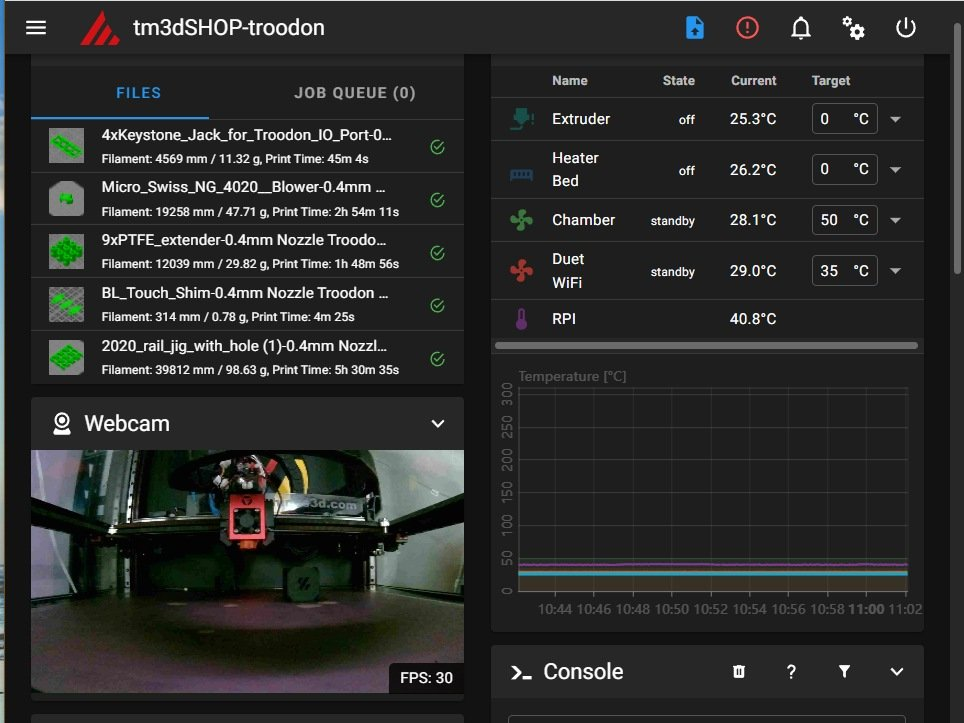Switch to the FILES tab
The height and width of the screenshot is (723, 964).
[x=138, y=93]
